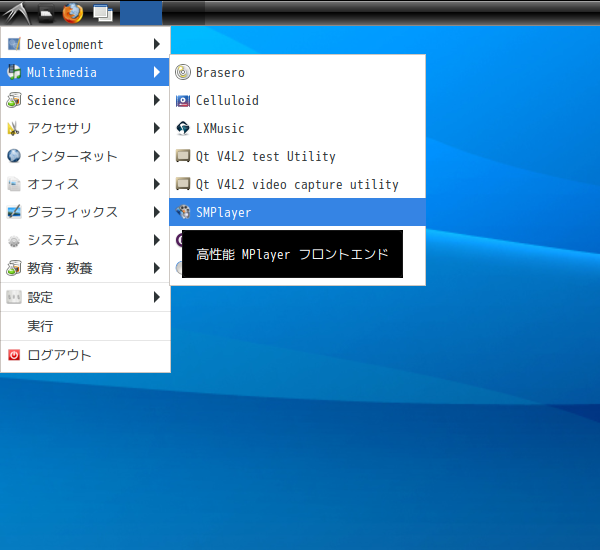Launch the file manager from the panel
Viewport: 600px width, 550px height.
point(46,13)
